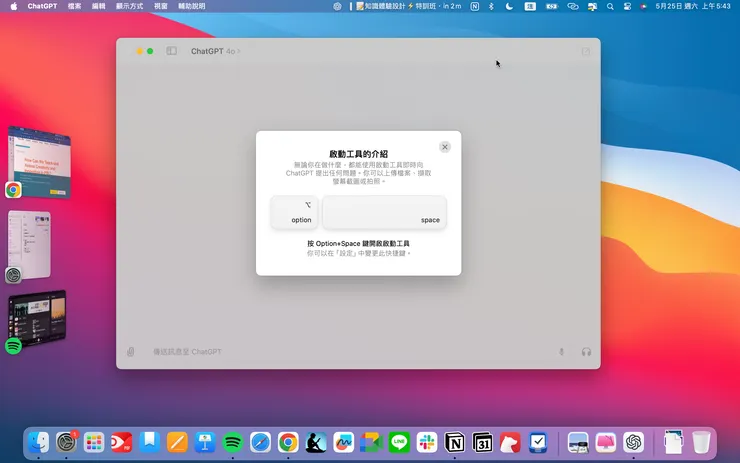Viewport: 740px width, 463px height.
Task: Click the option key illustration
Action: point(294,212)
